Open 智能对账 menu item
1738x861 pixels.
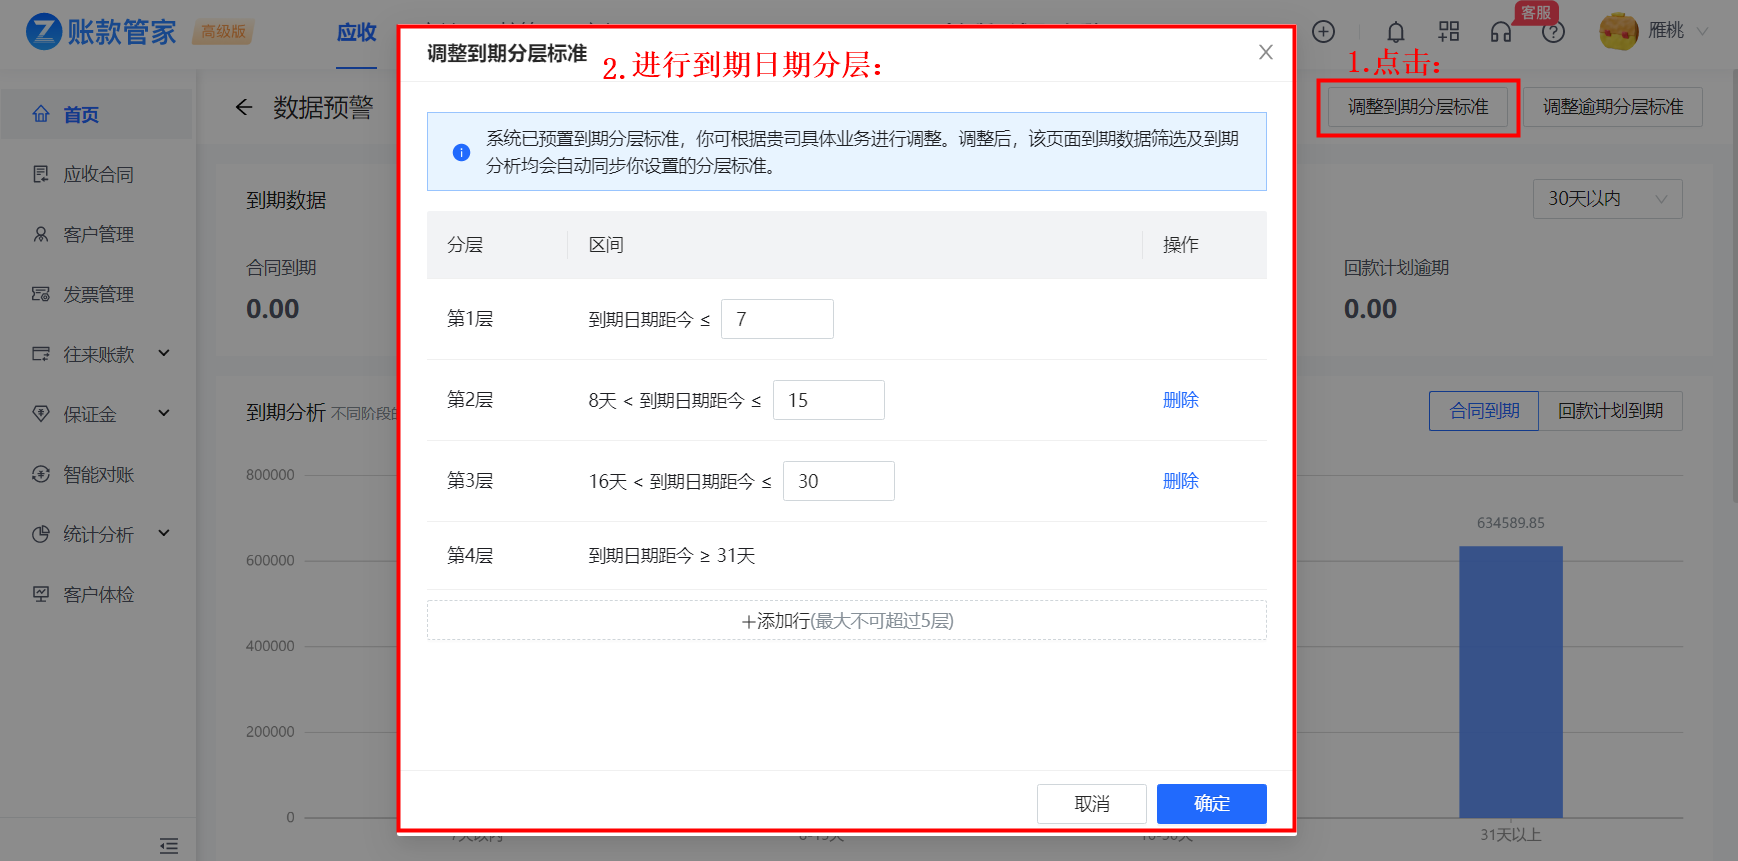[x=96, y=474]
